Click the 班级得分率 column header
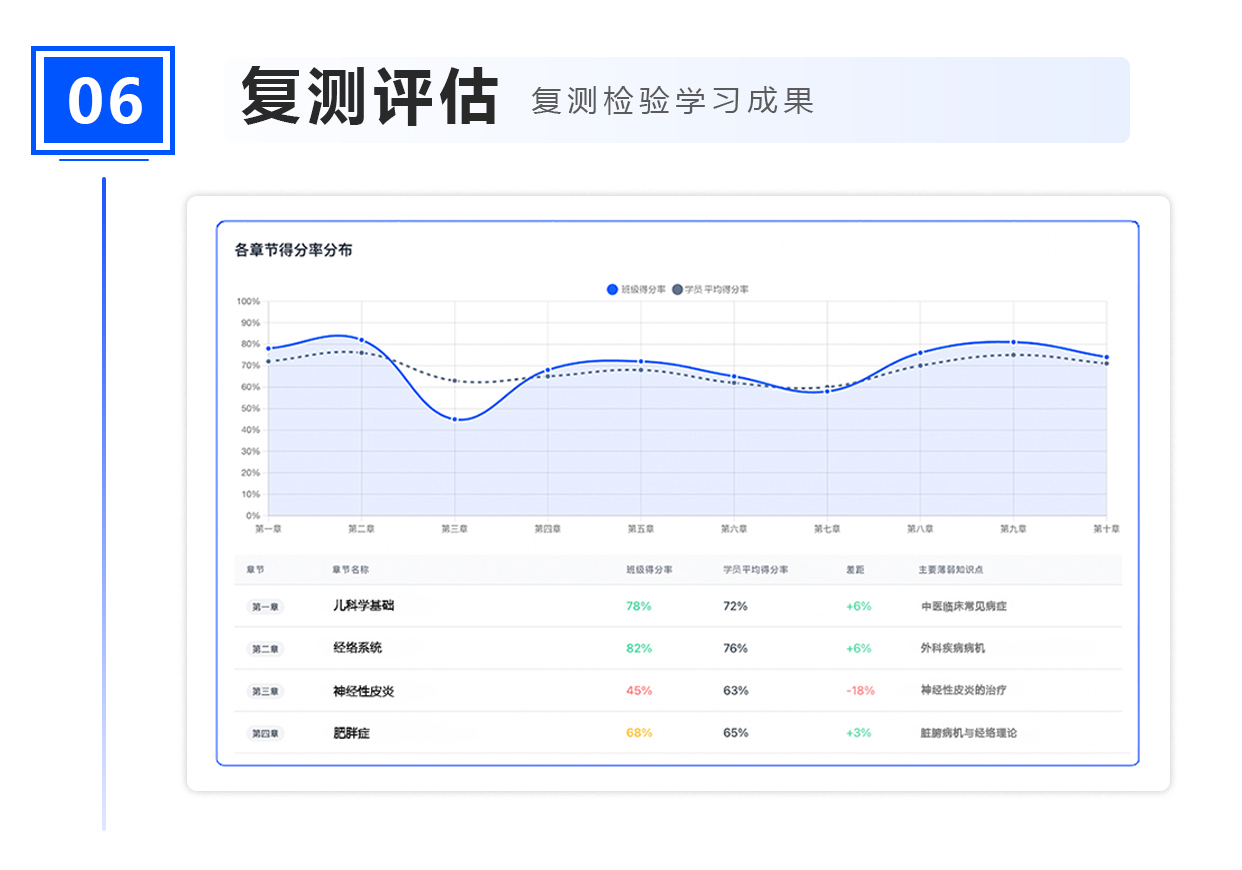 [x=649, y=570]
